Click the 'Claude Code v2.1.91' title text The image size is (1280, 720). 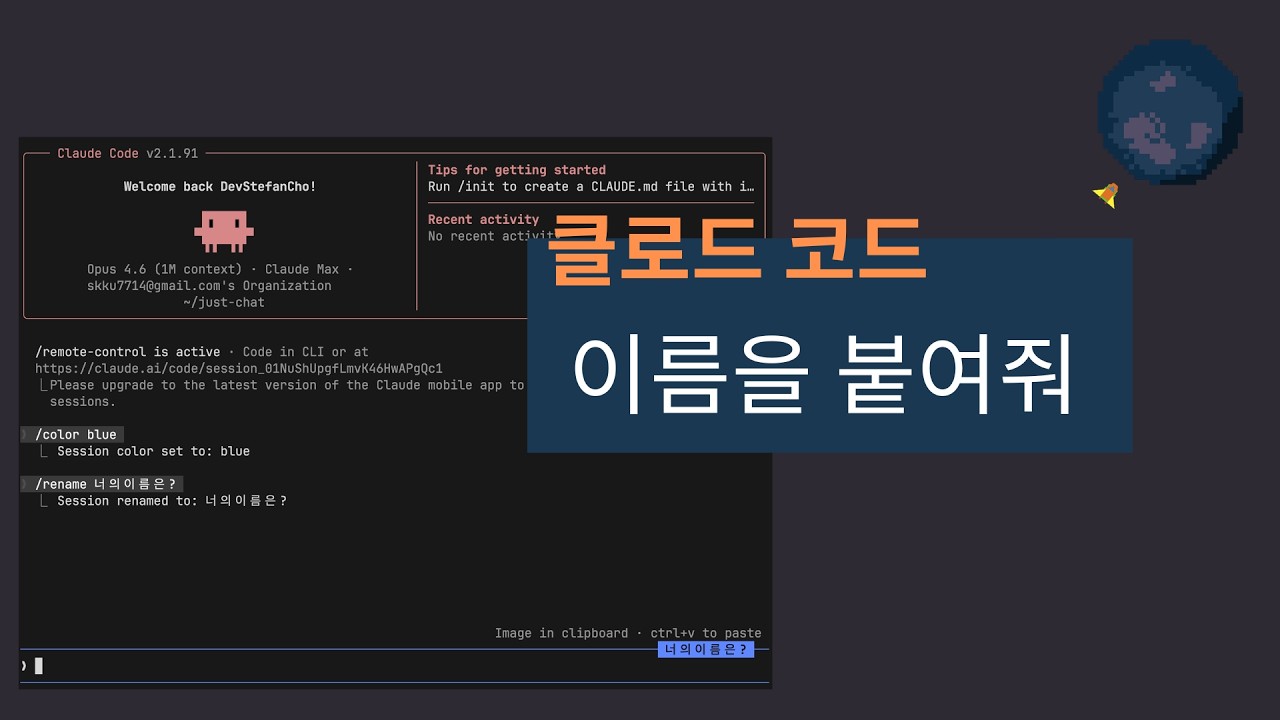128,153
